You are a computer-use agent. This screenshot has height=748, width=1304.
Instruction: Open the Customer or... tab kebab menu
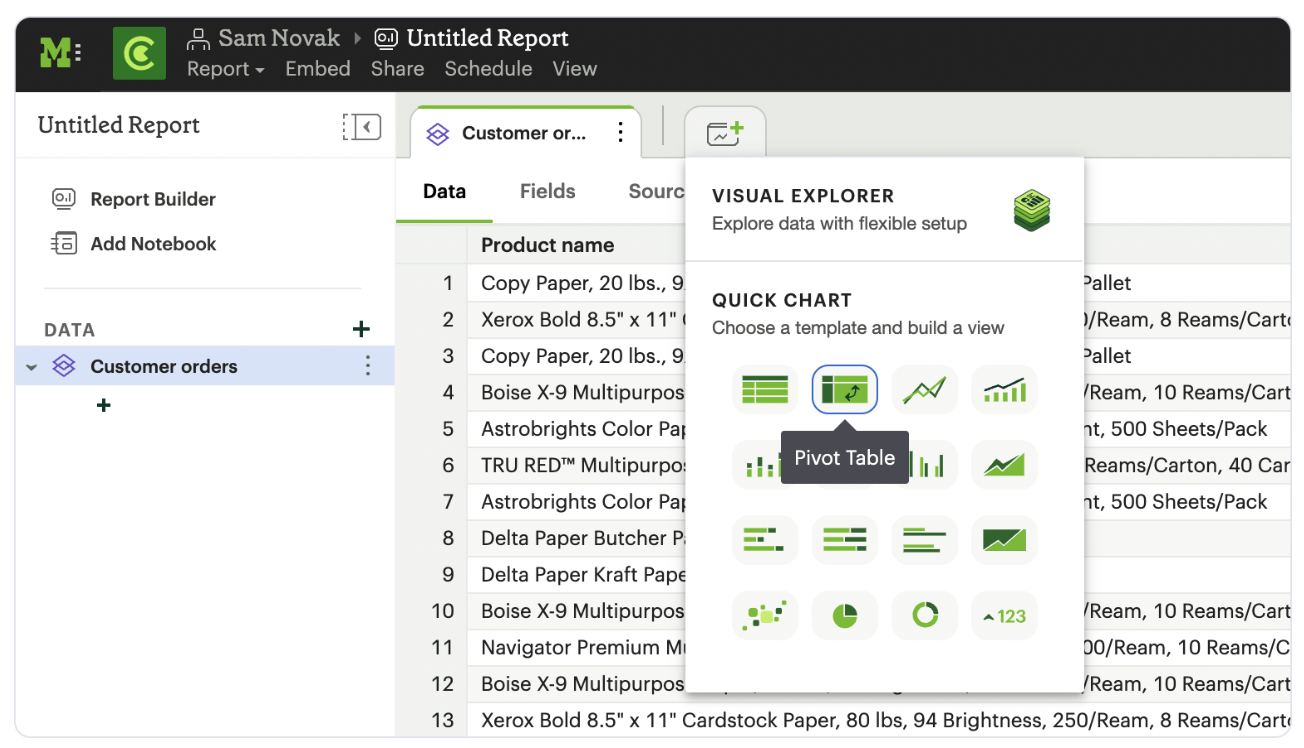(621, 132)
